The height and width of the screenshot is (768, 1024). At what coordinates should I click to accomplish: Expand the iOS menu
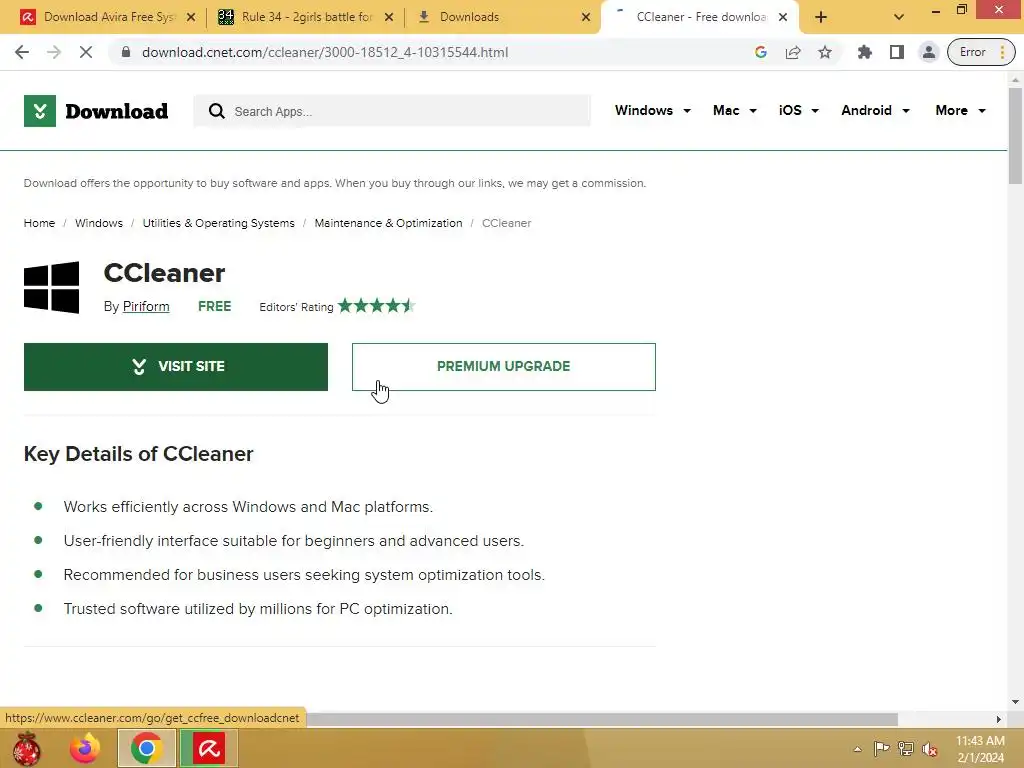798,110
